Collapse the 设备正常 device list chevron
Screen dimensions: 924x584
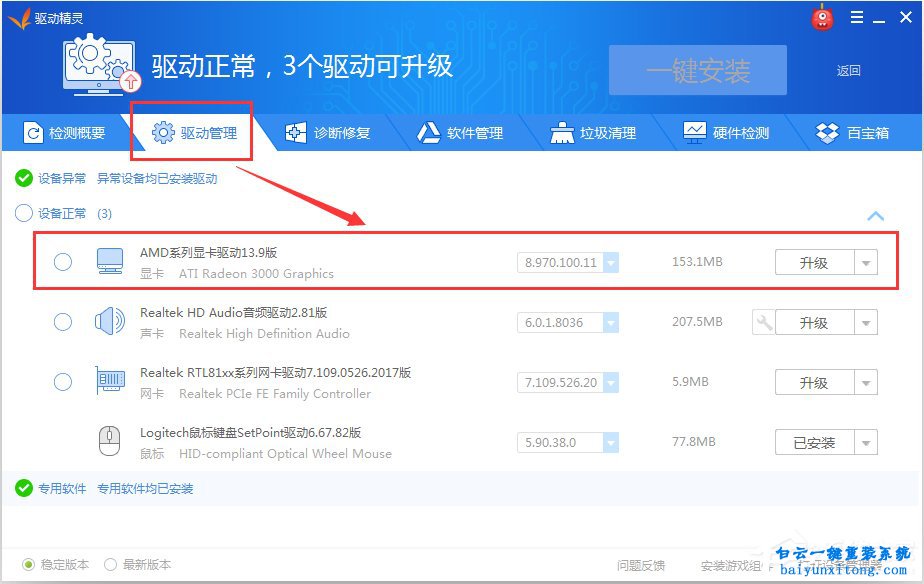[876, 215]
